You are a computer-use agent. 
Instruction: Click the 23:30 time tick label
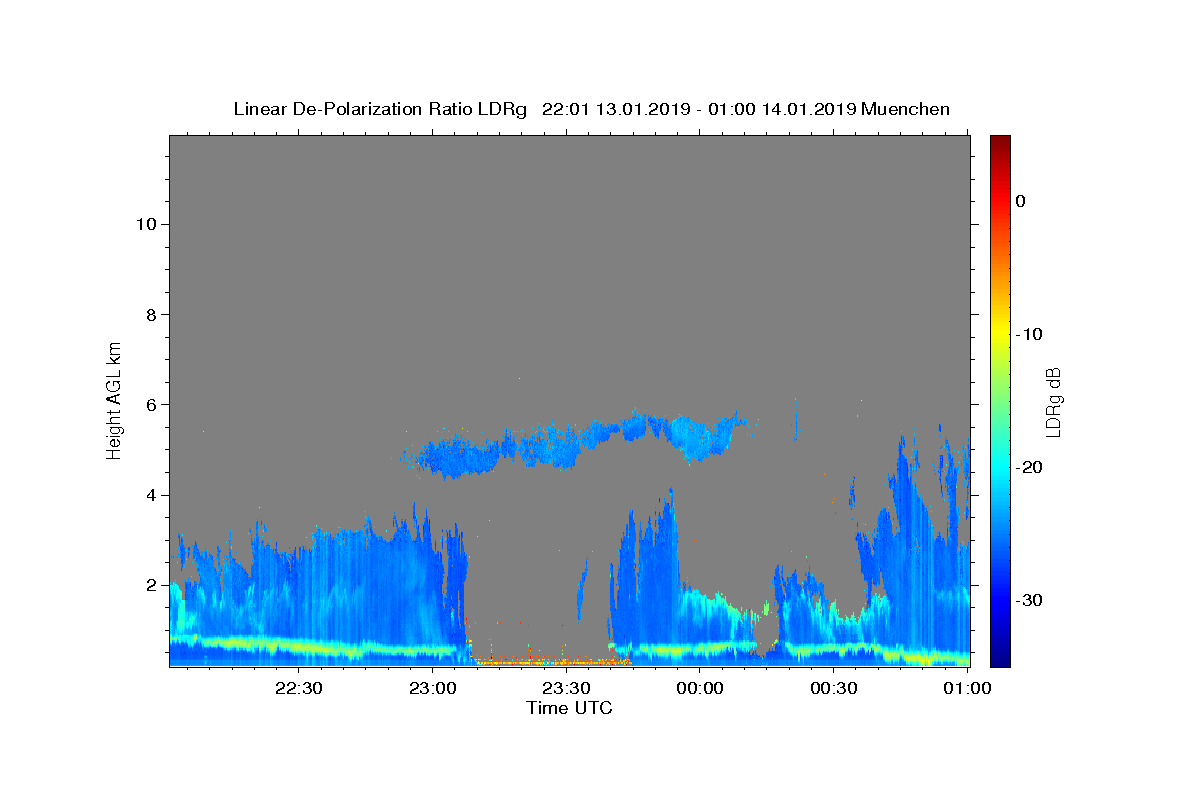click(566, 688)
